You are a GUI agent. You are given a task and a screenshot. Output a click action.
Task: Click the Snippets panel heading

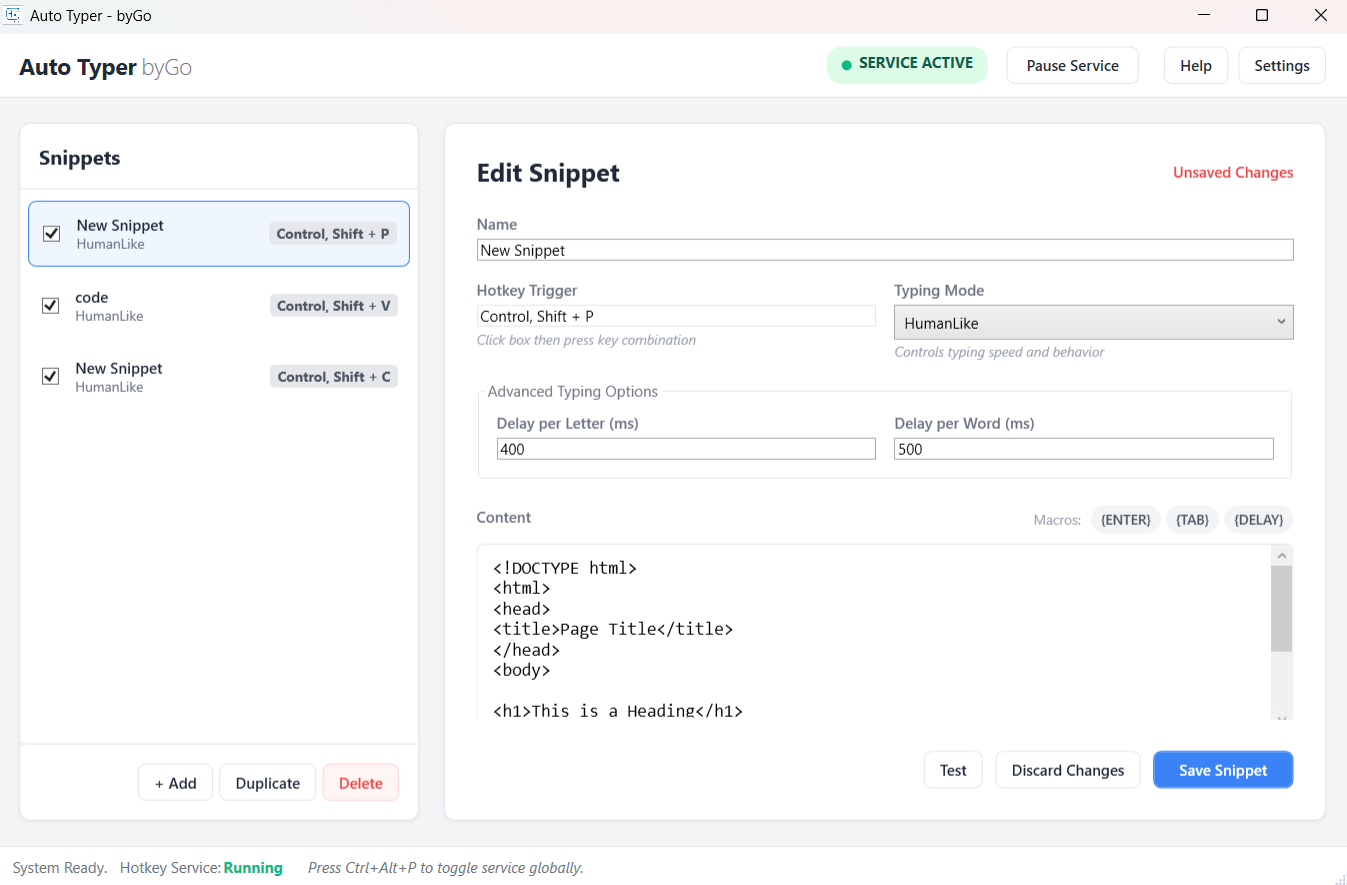(80, 158)
